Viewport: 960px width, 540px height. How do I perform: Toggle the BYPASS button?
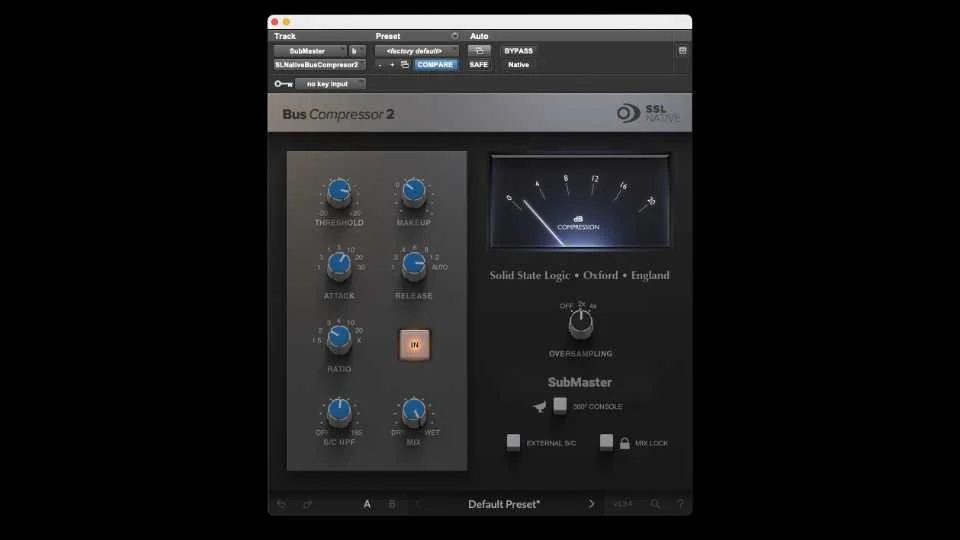[518, 51]
